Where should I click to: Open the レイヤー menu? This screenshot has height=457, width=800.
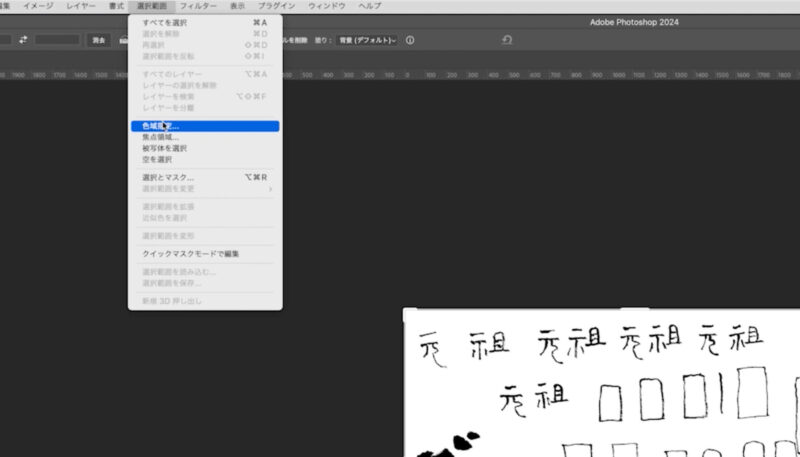[x=81, y=6]
